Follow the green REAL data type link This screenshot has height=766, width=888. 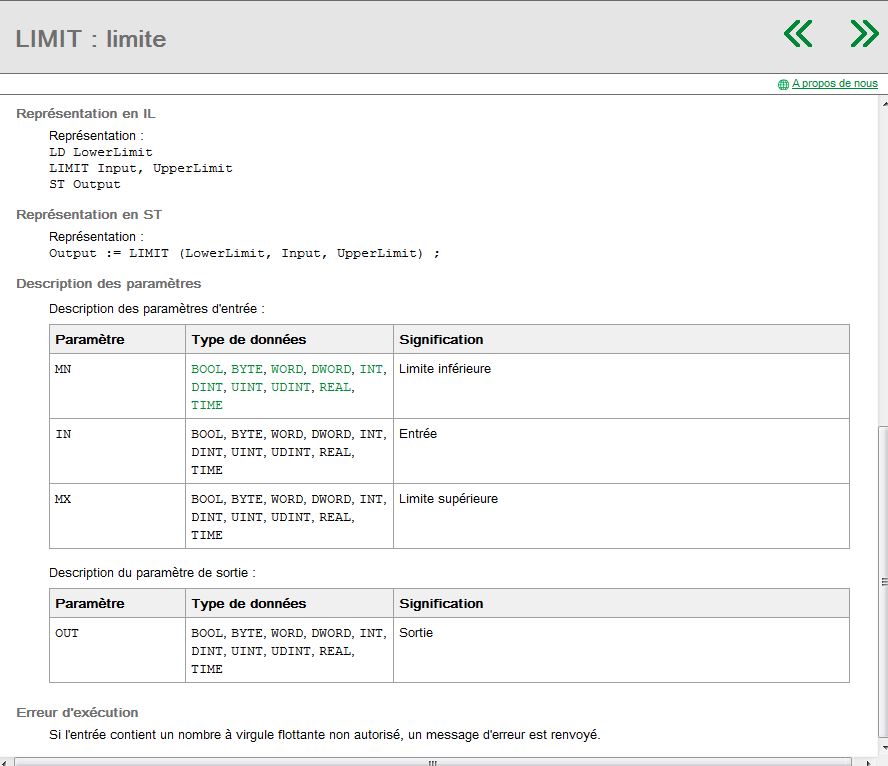335,387
